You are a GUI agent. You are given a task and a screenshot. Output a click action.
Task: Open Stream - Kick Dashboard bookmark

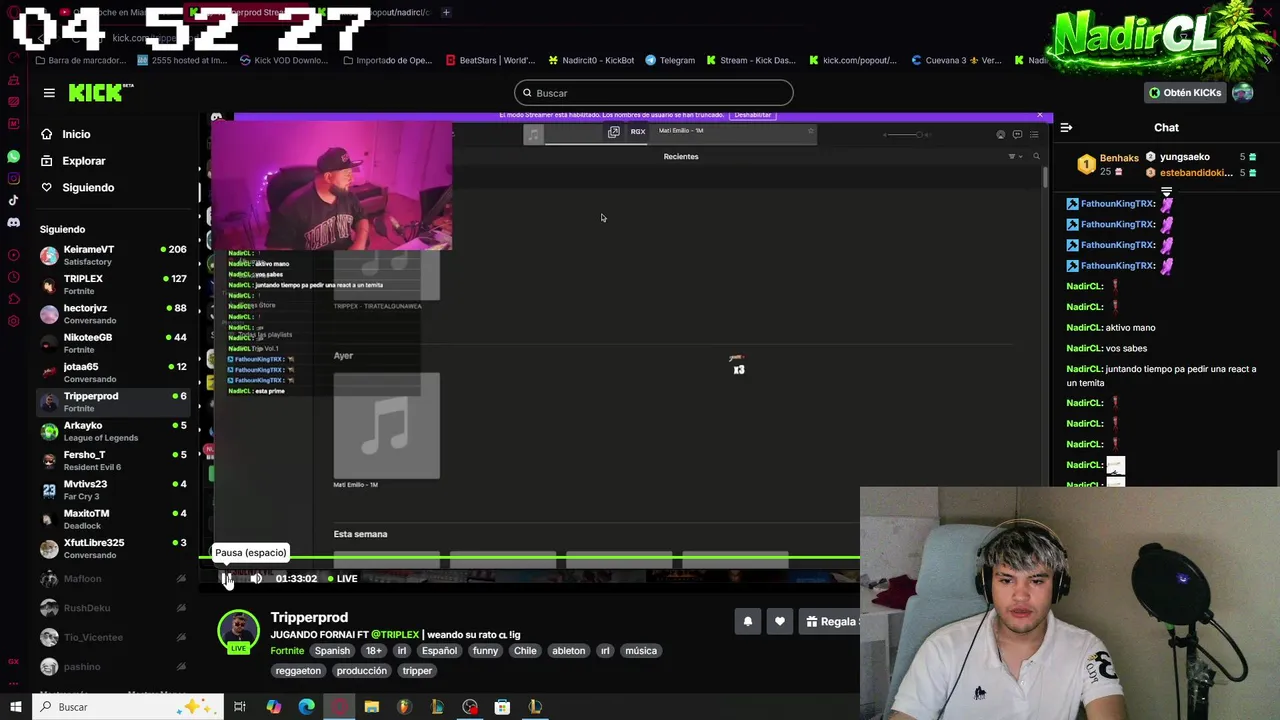750,60
